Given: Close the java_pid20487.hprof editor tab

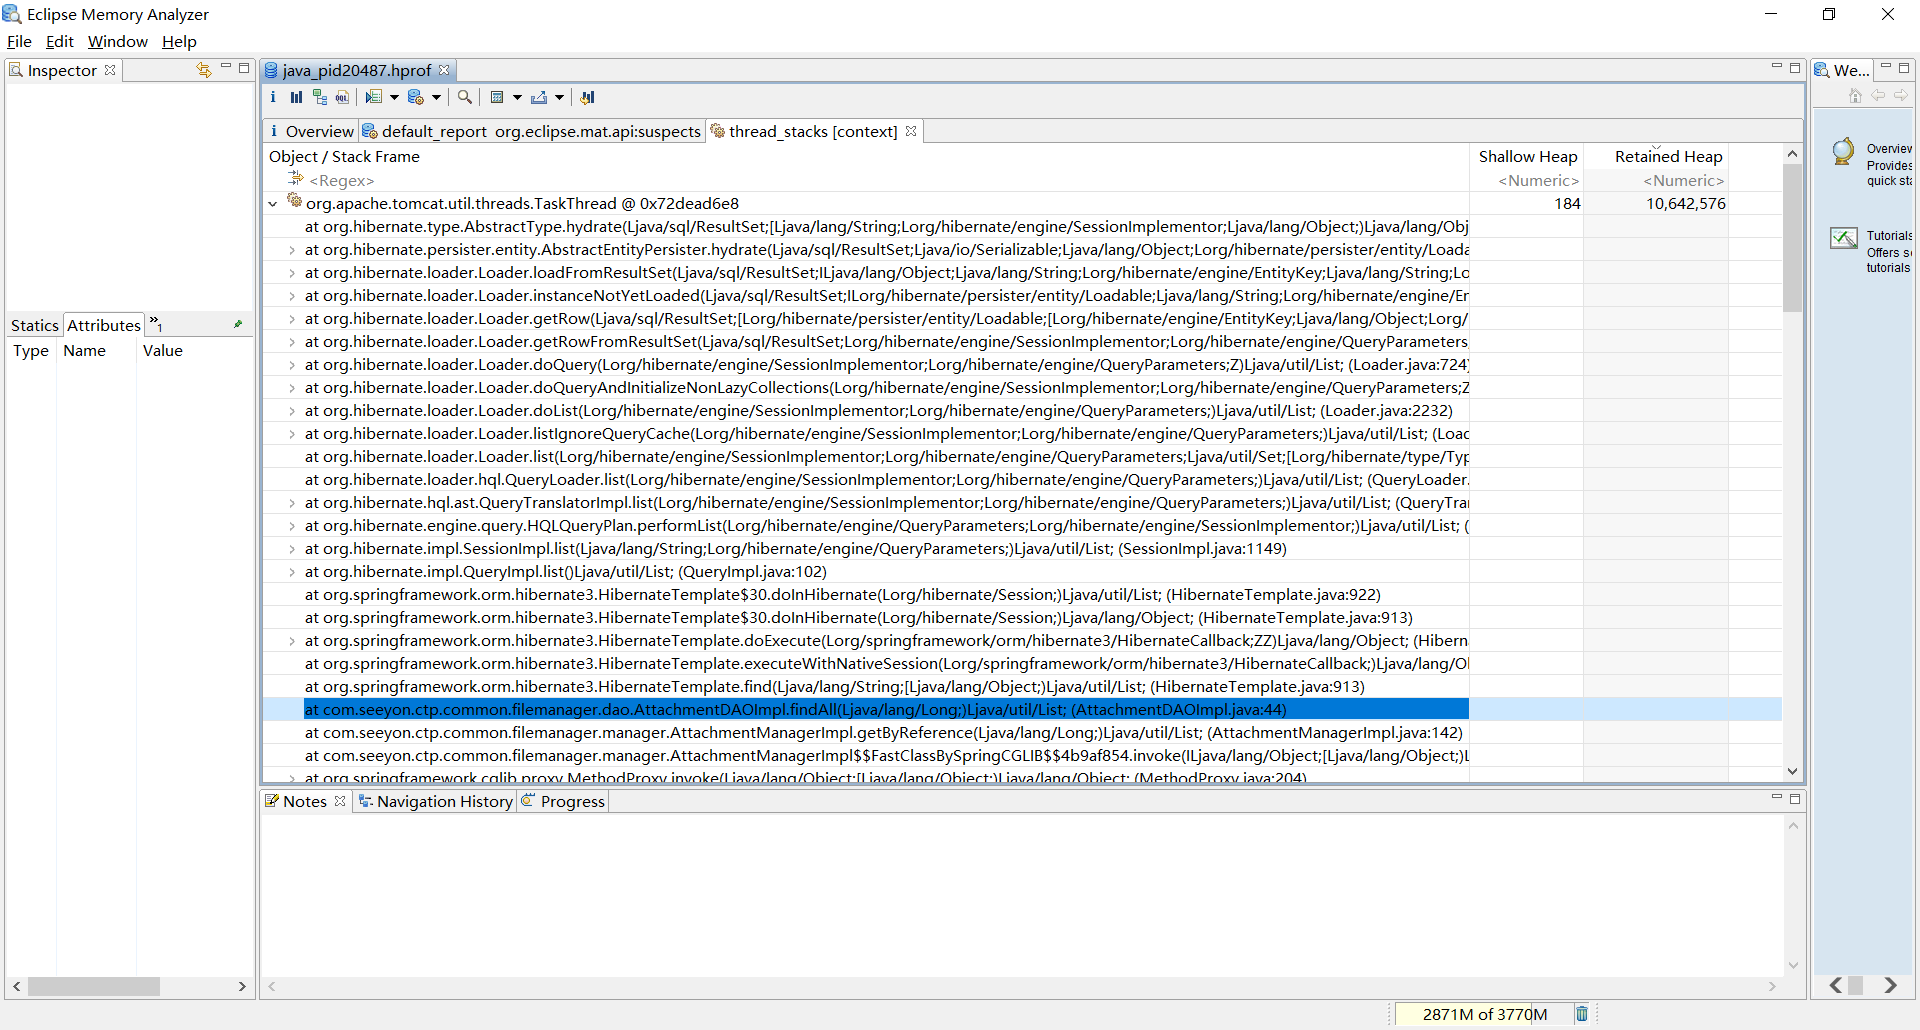Looking at the screenshot, I should (x=444, y=70).
